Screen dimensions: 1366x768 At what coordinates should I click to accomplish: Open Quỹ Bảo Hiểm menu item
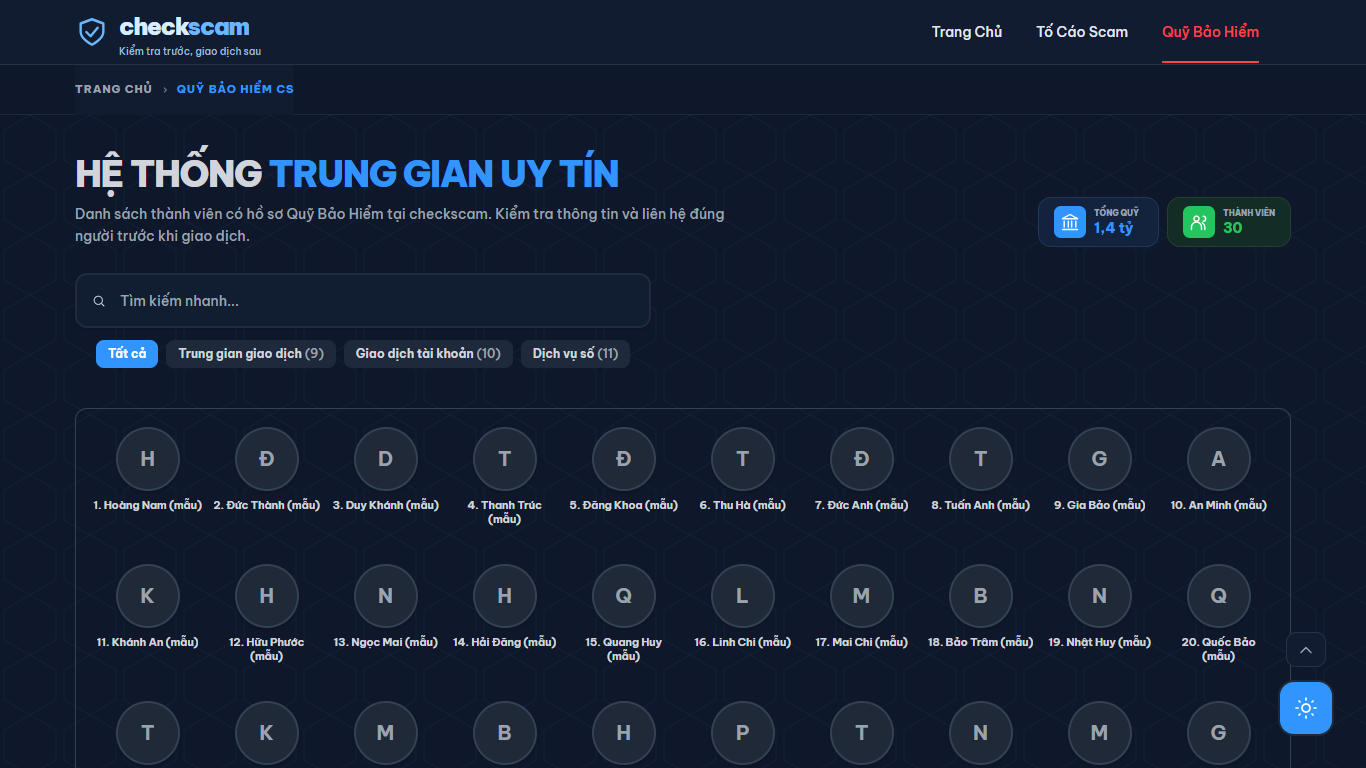click(1210, 32)
